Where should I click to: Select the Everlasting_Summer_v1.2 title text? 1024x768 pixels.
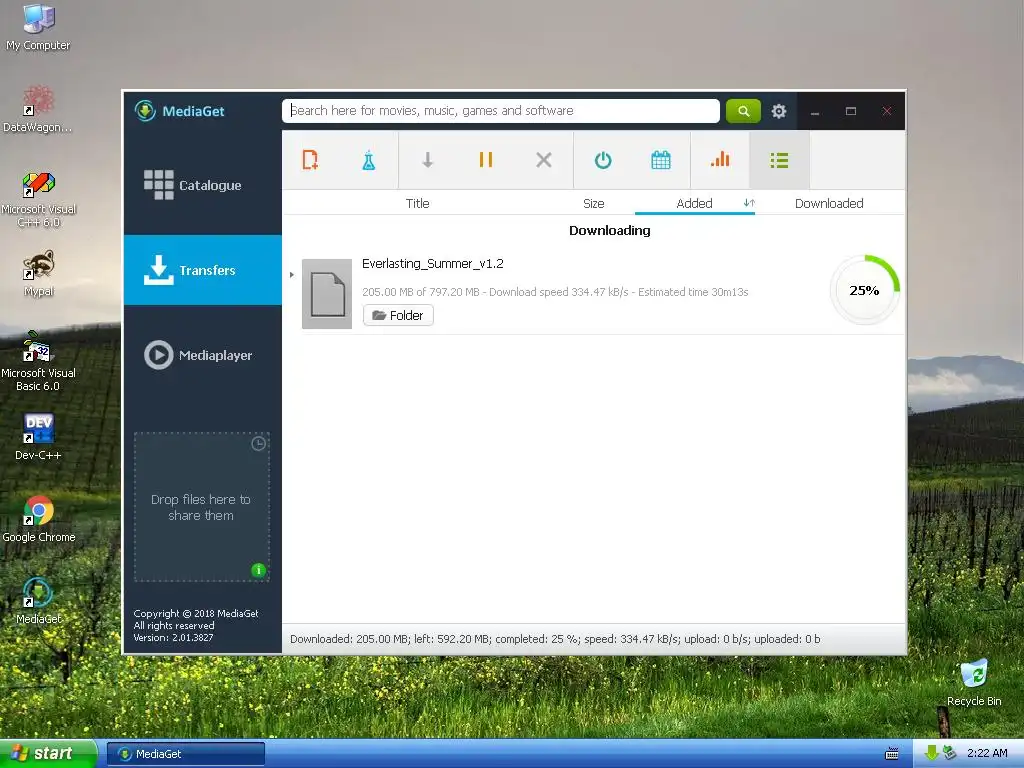pyautogui.click(x=432, y=264)
